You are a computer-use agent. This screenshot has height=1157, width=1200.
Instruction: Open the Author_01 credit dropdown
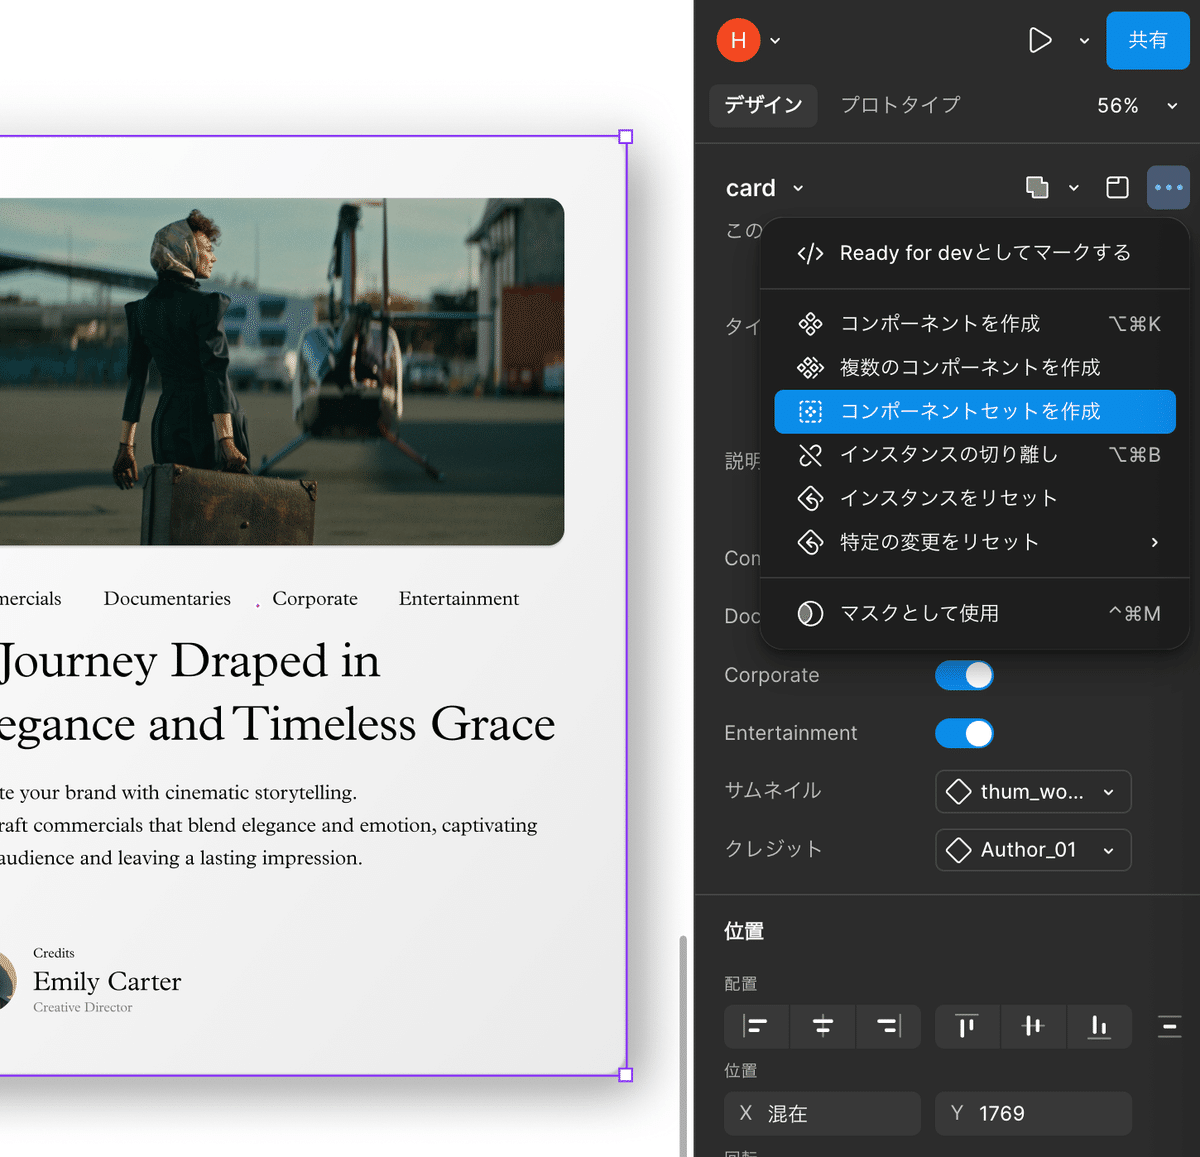1033,850
